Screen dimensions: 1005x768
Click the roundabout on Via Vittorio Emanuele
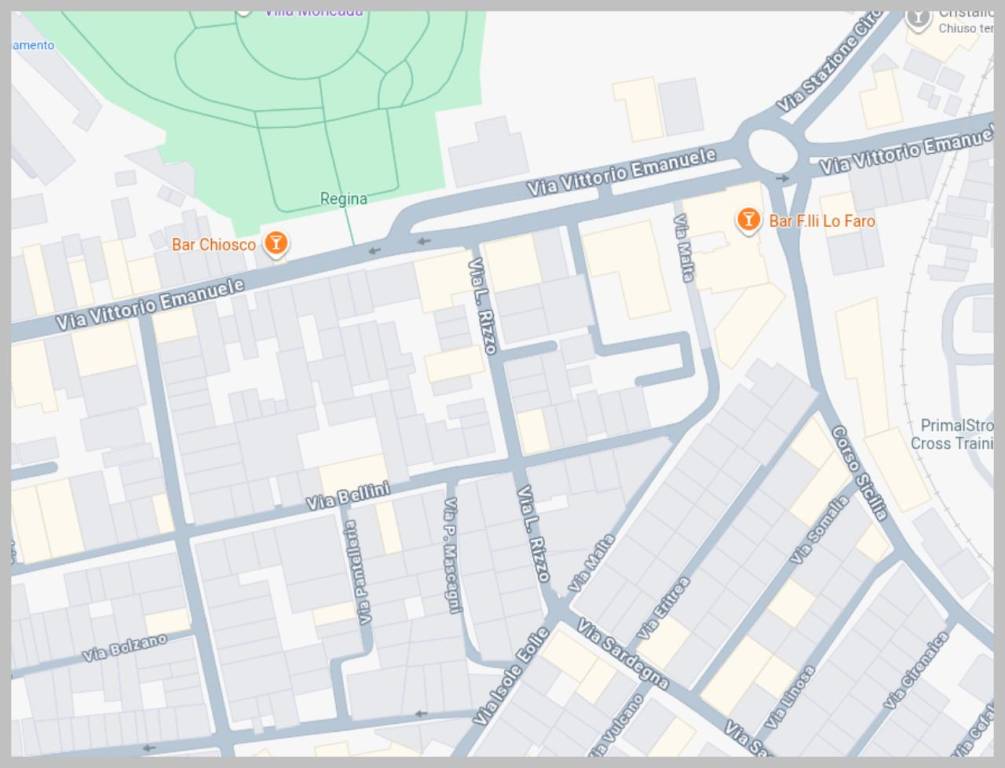click(x=773, y=153)
